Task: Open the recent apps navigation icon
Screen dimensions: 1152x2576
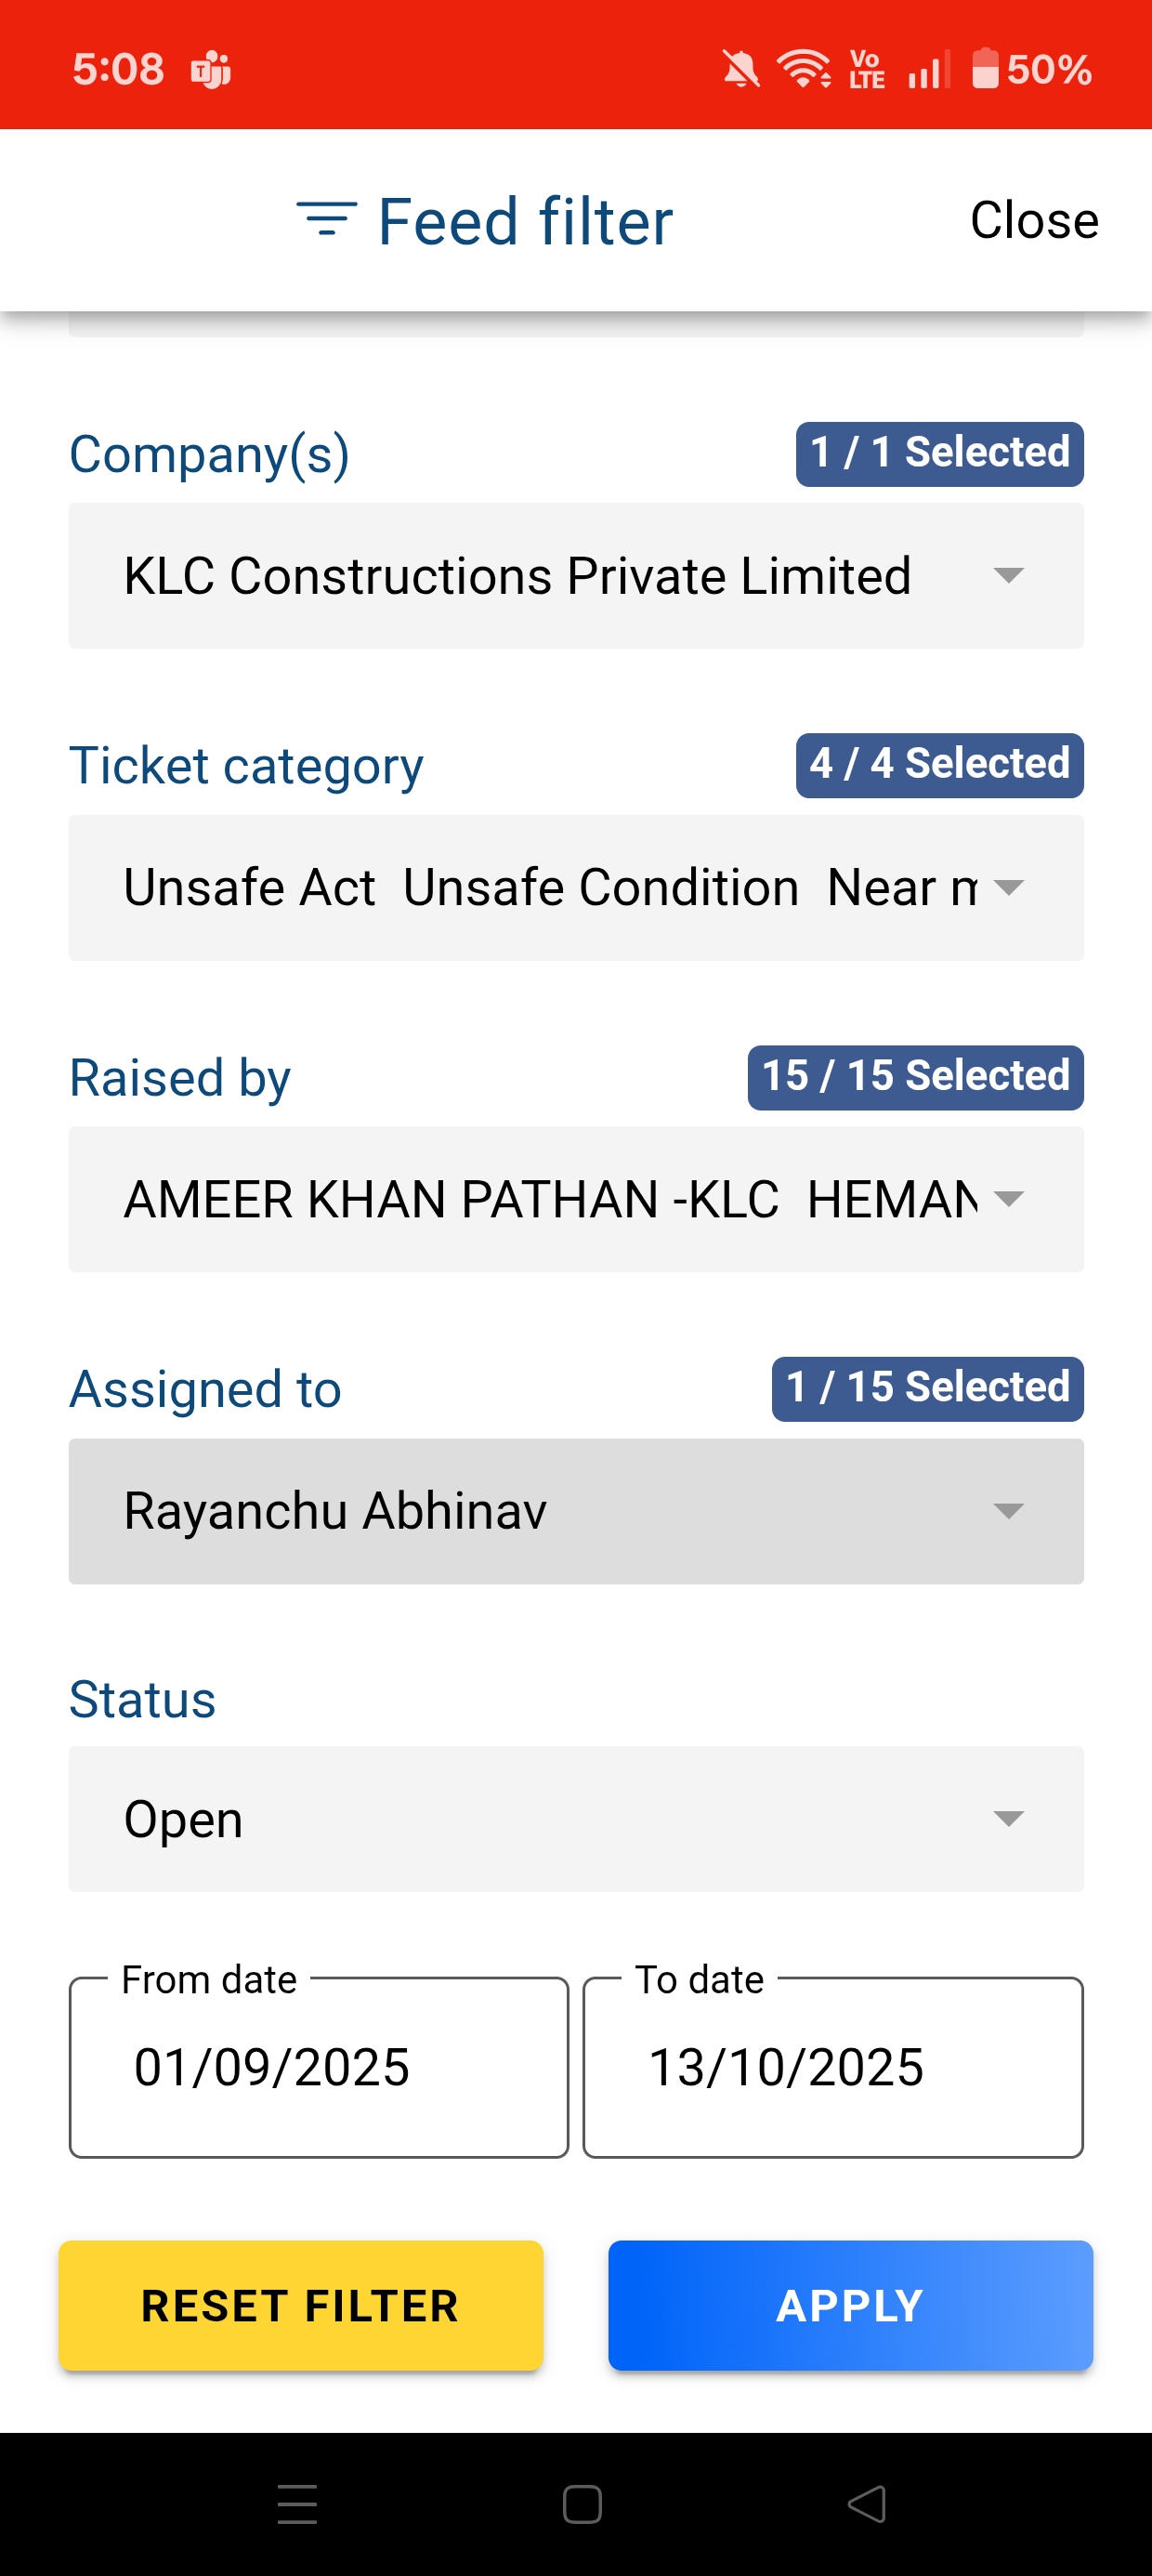Action: pyautogui.click(x=297, y=2504)
